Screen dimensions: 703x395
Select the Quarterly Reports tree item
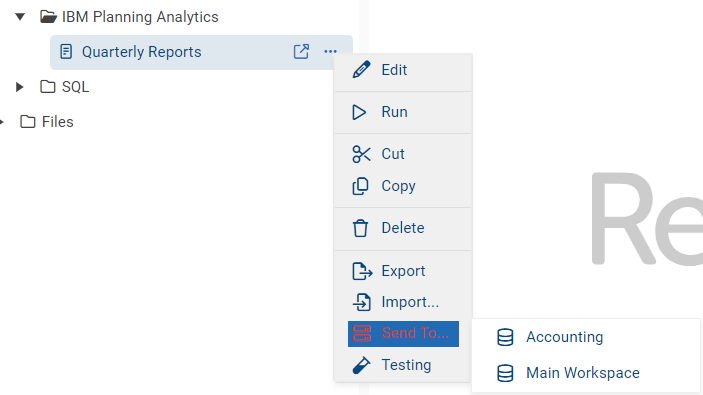click(201, 52)
